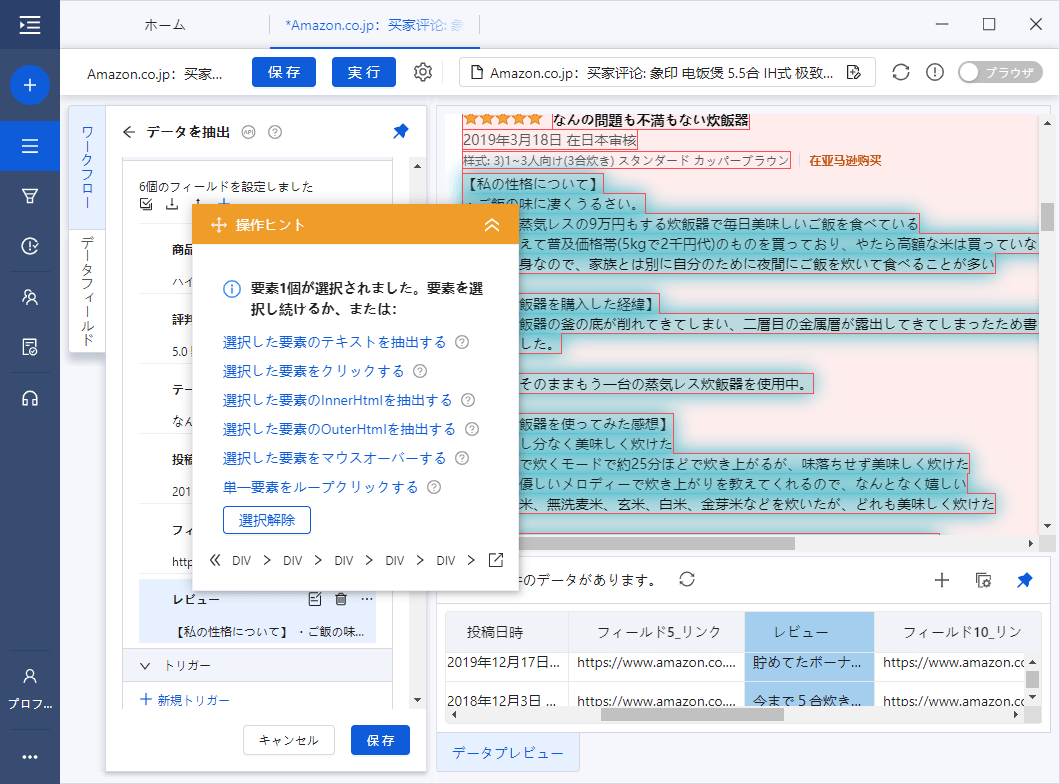Viewport: 1060px width, 784px height.
Task: Switch to データフィールド vertical tab
Action: [87, 291]
